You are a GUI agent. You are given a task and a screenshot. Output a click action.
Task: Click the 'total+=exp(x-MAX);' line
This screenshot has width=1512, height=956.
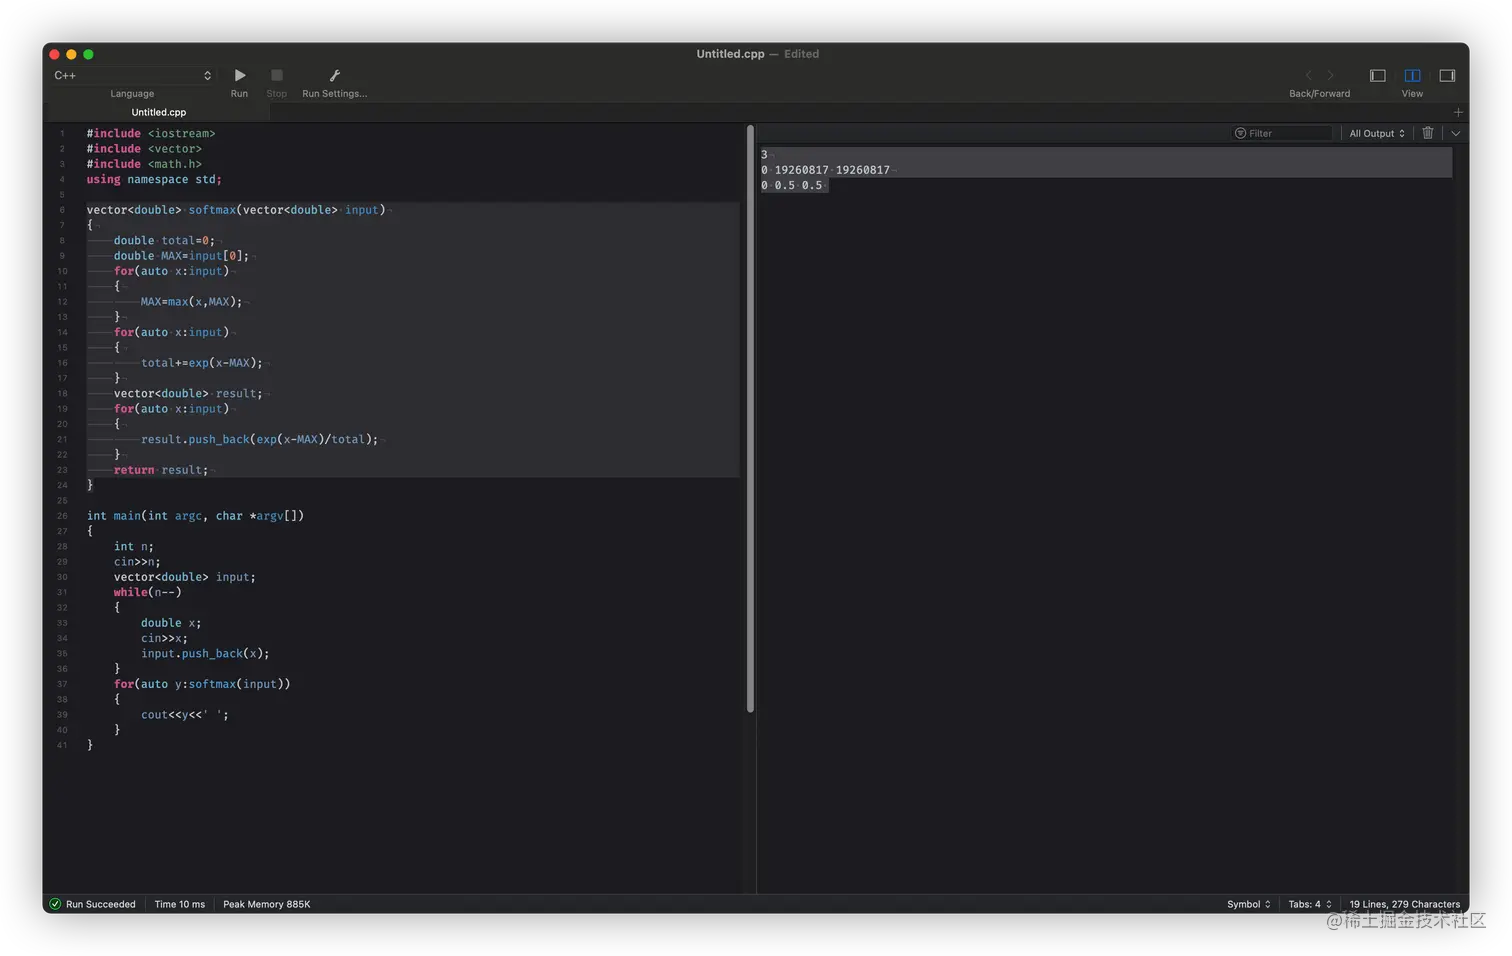click(x=201, y=363)
